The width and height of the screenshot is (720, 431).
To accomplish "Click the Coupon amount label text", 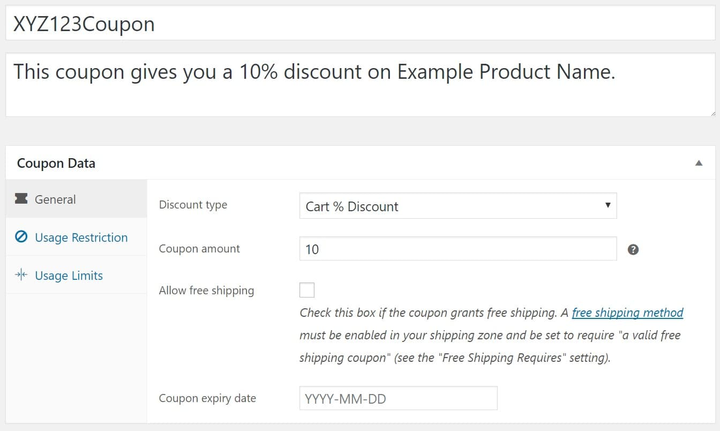I will 199,248.
